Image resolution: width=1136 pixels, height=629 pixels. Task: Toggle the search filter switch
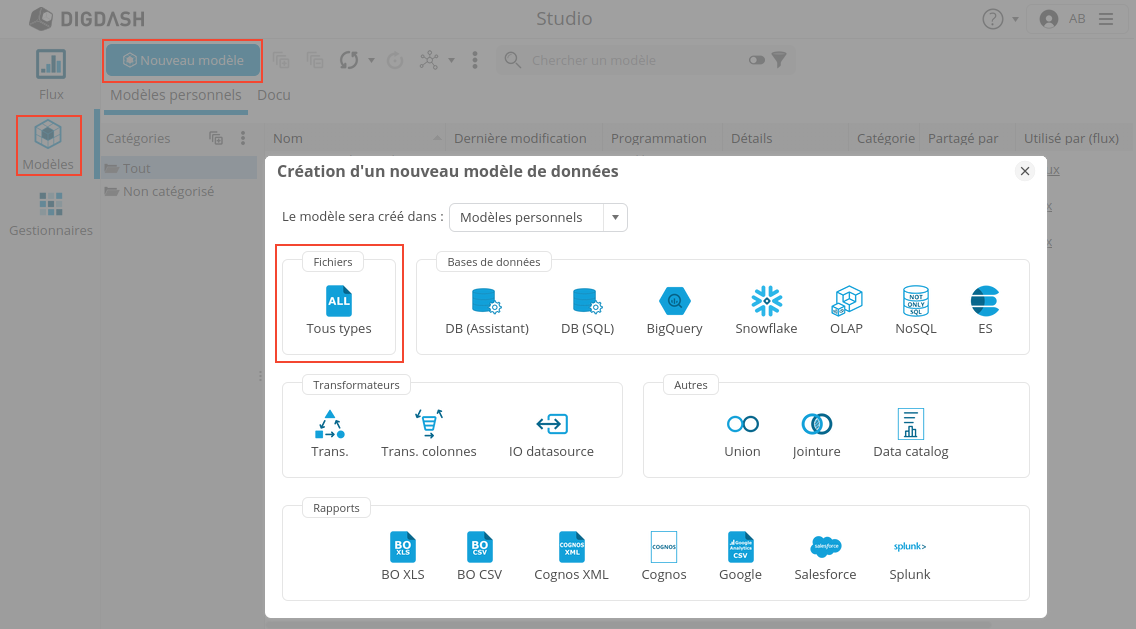[756, 60]
